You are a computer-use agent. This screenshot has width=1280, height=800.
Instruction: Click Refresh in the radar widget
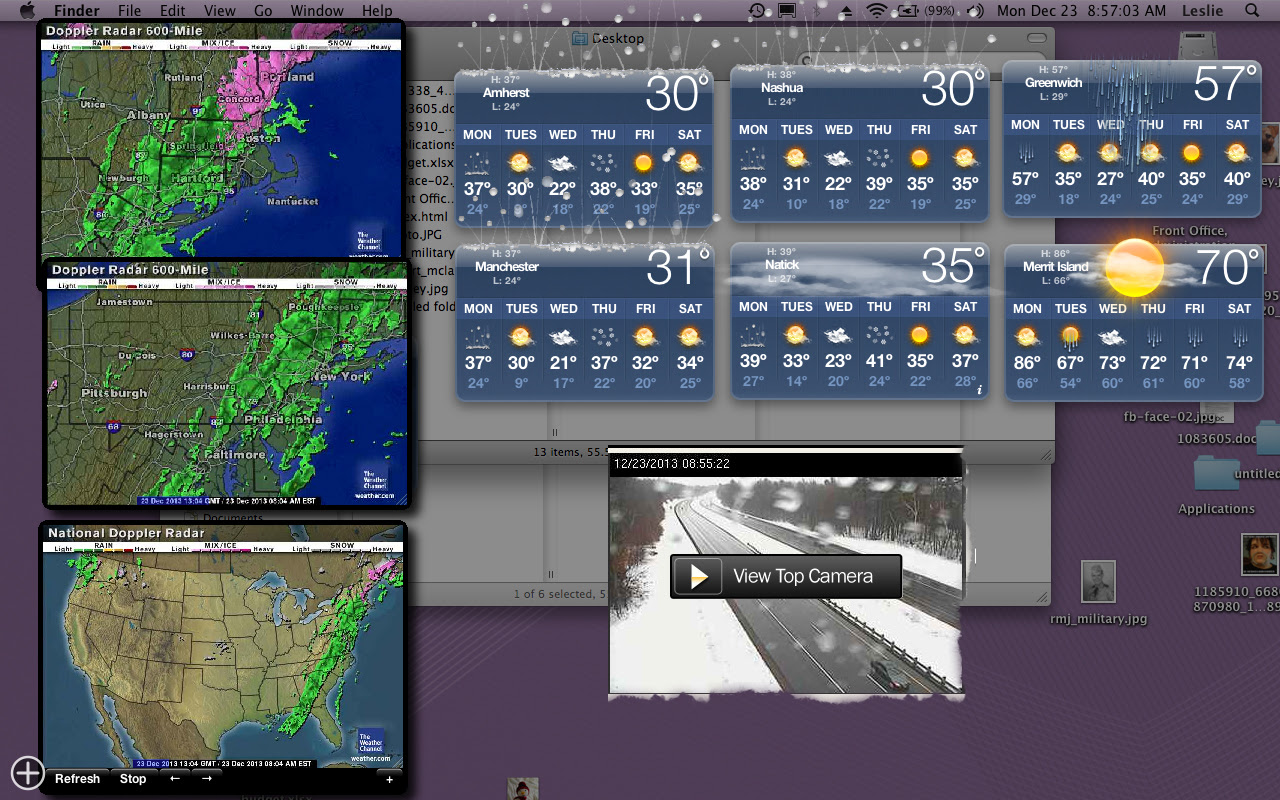77,779
